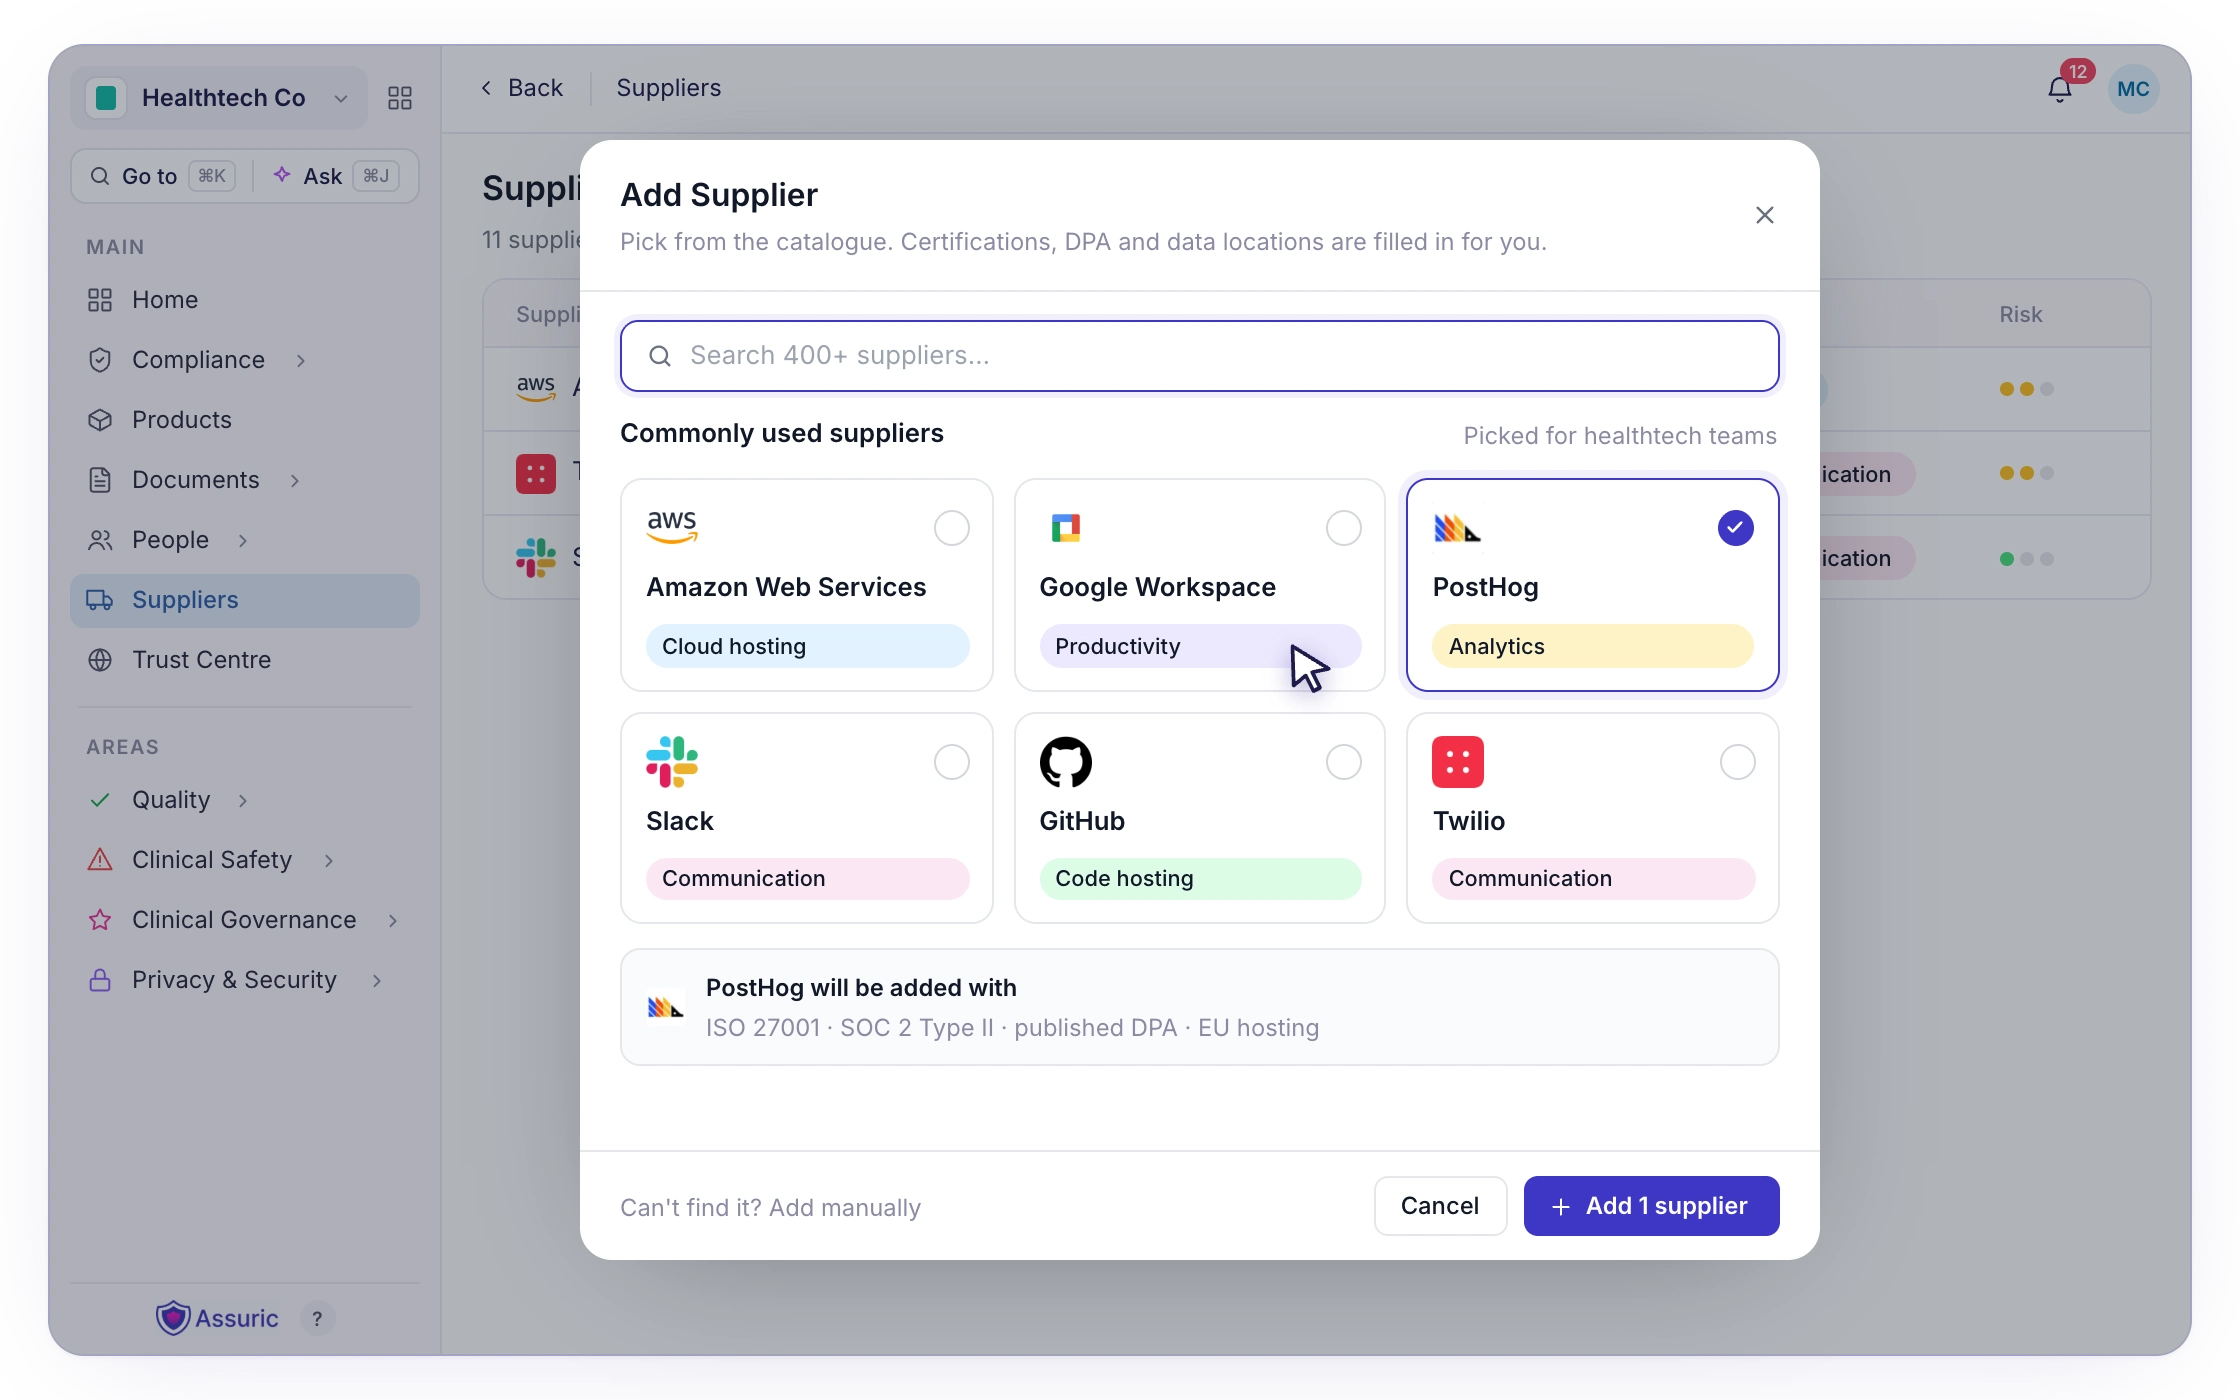Click the green Code hosting tag on GitHub

click(1200, 878)
